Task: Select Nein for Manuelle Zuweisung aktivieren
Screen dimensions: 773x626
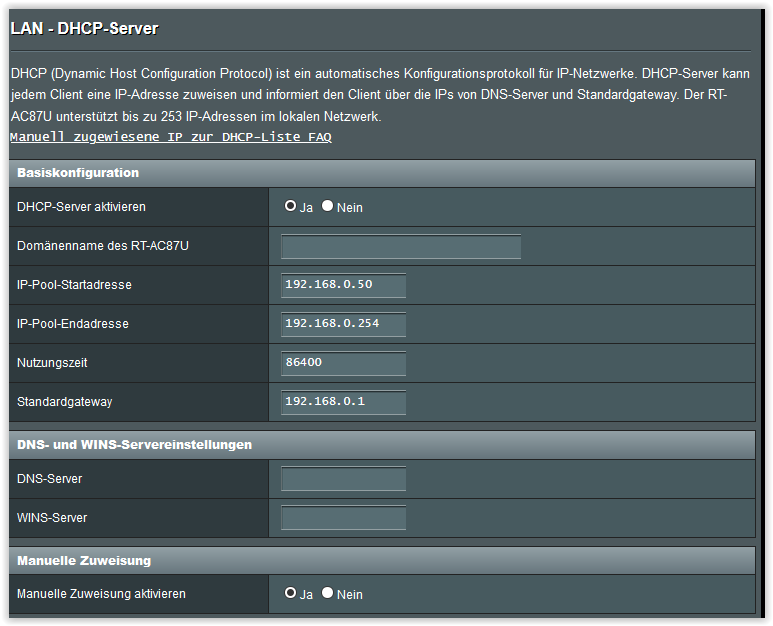Action: (x=327, y=592)
